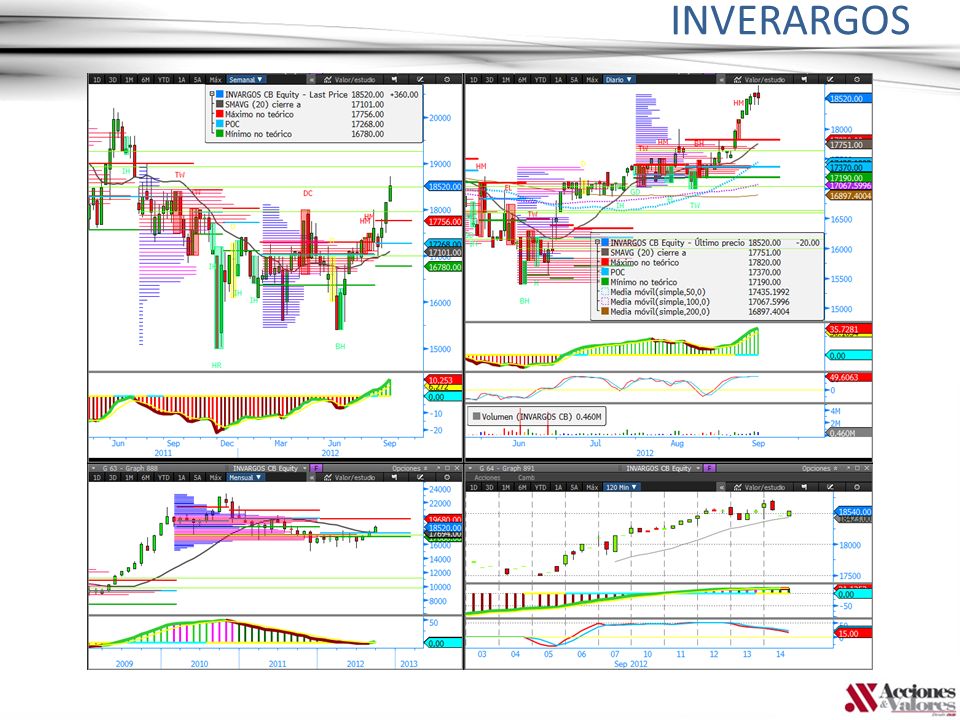This screenshot has height=720, width=960.
Task: Open the G 64 Graph 891 window menu arrow
Action: (471, 468)
